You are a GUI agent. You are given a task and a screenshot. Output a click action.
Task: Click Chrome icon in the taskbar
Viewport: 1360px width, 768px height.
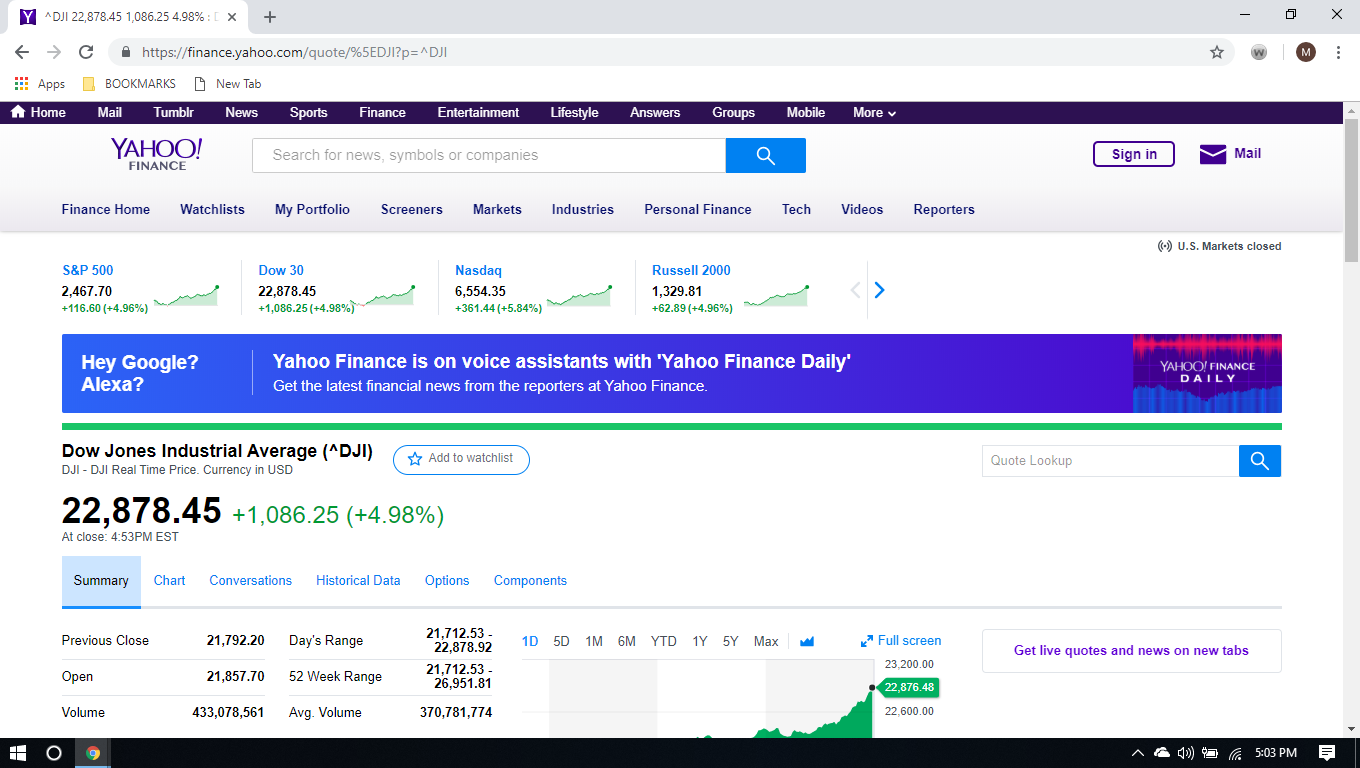coord(93,753)
